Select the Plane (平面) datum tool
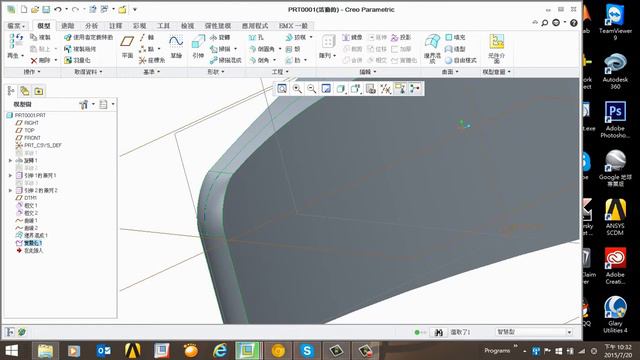 [x=127, y=47]
